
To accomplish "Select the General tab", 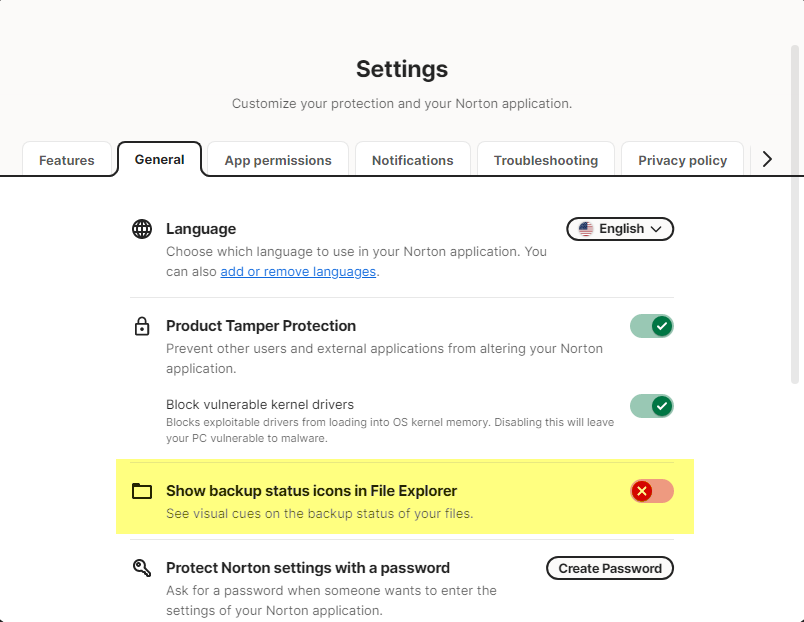I will coord(160,159).
